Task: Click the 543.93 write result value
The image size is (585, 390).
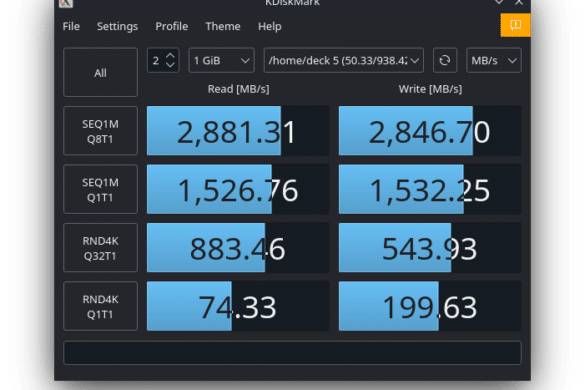Action: [430, 248]
